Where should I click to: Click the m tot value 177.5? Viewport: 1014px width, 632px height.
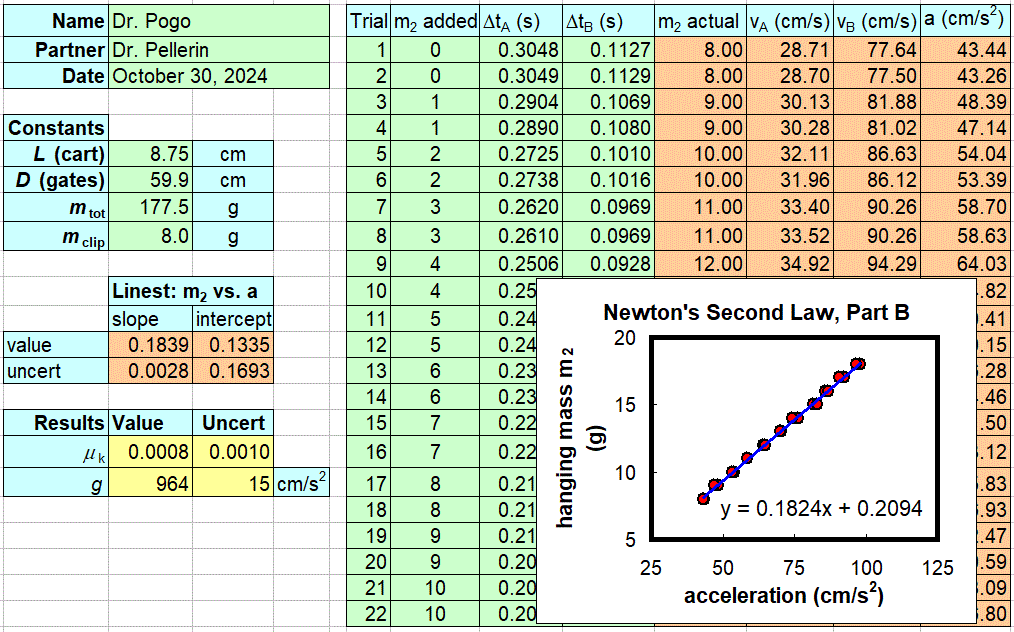click(x=150, y=209)
